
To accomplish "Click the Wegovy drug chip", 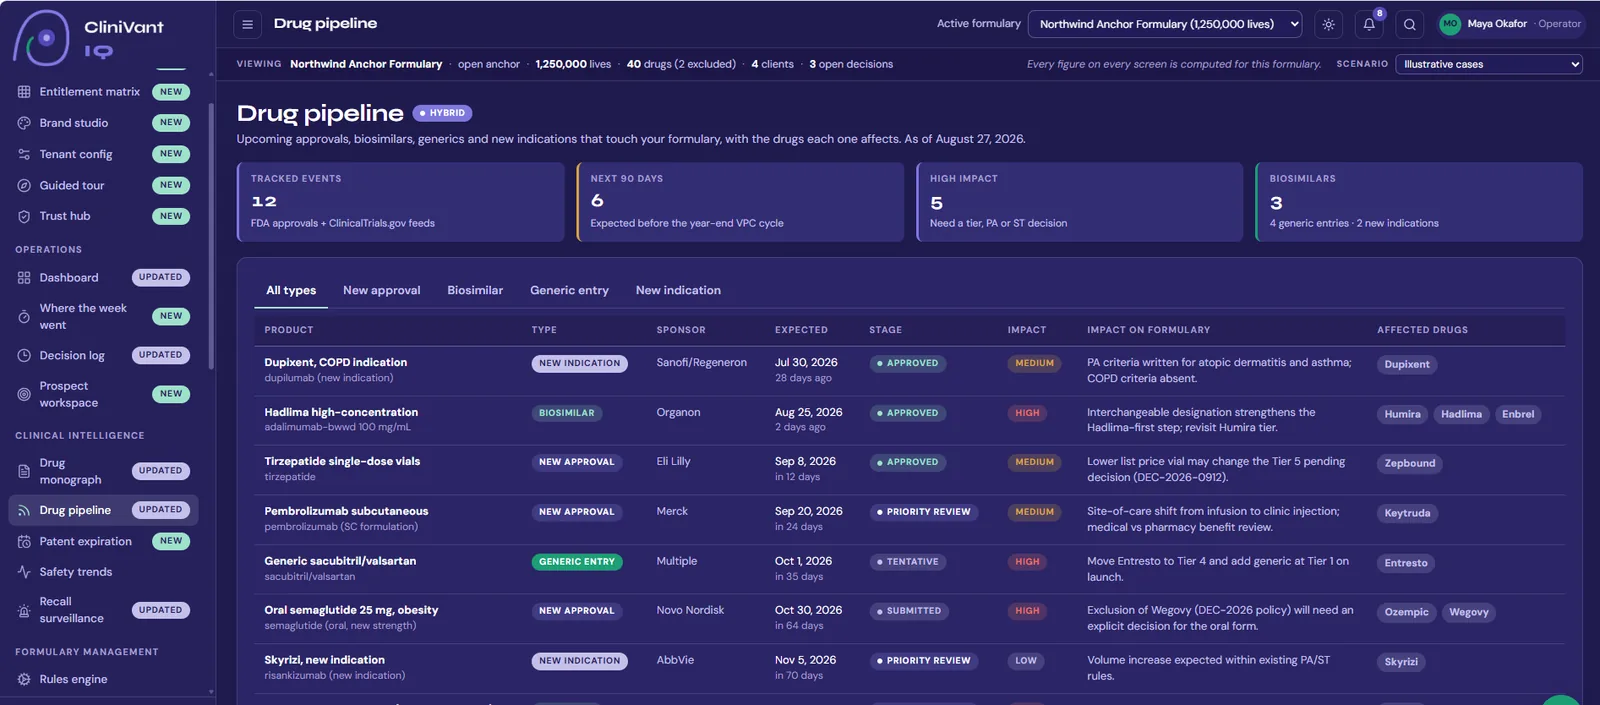I will pyautogui.click(x=1469, y=612).
